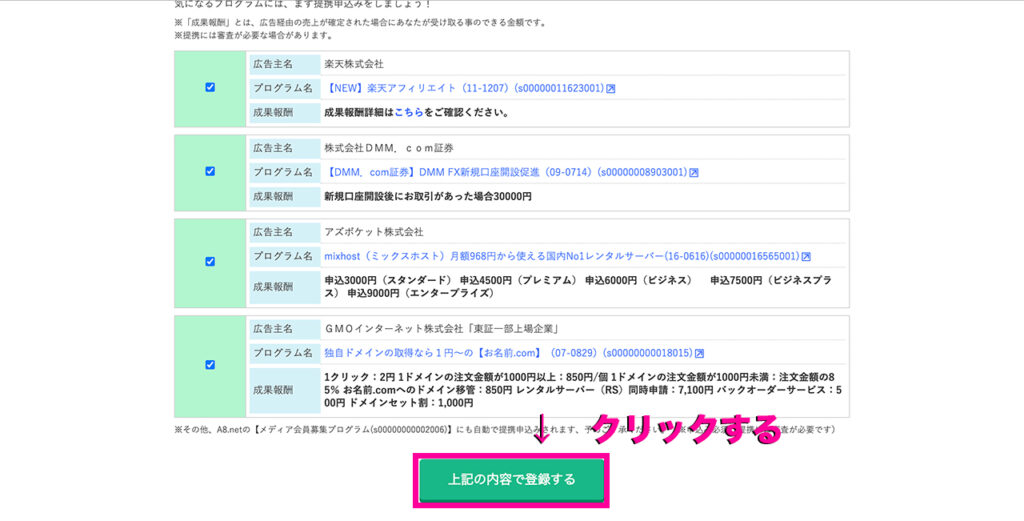
Task: Open the mixhost レンタルサーバー program link
Action: click(562, 257)
